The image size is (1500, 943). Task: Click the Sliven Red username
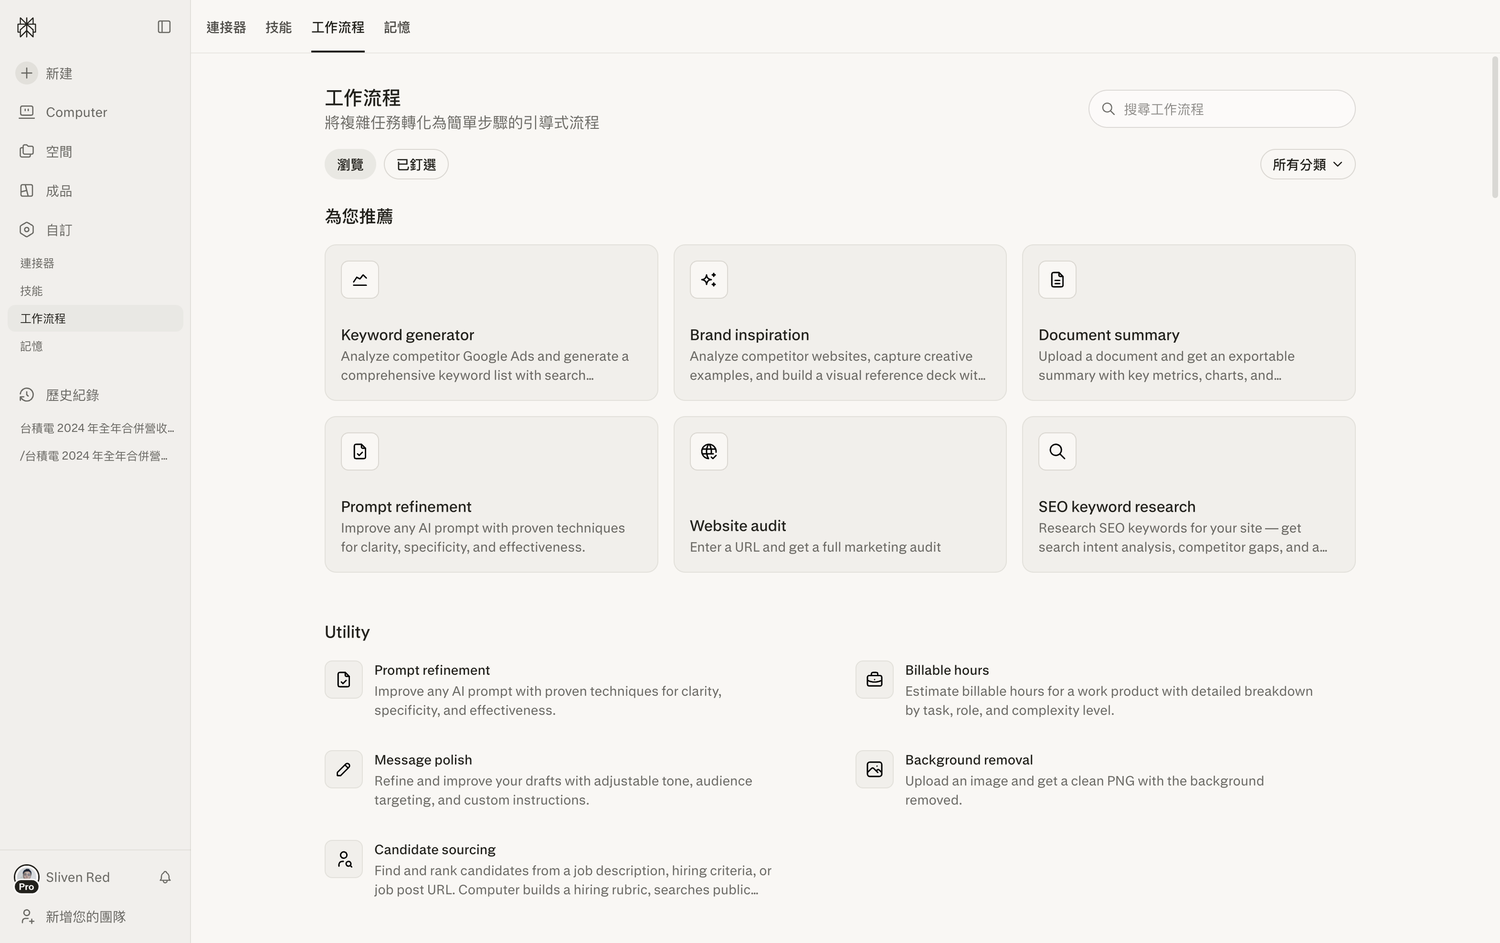point(78,877)
